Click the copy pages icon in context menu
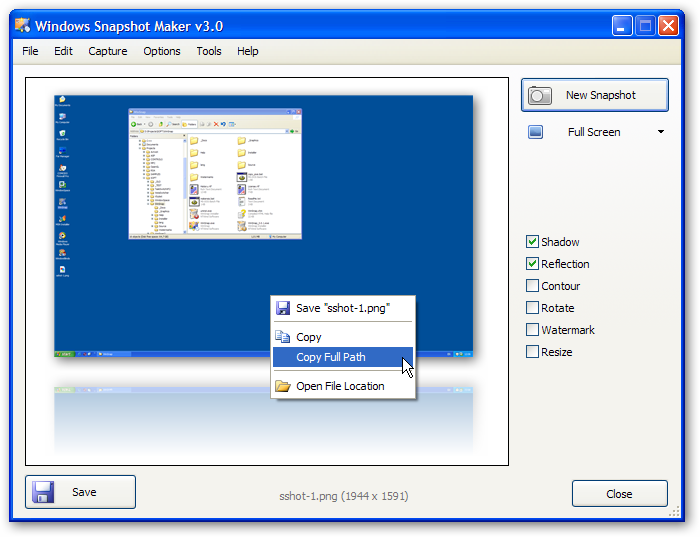Viewport: 700px width, 537px height. tap(283, 337)
